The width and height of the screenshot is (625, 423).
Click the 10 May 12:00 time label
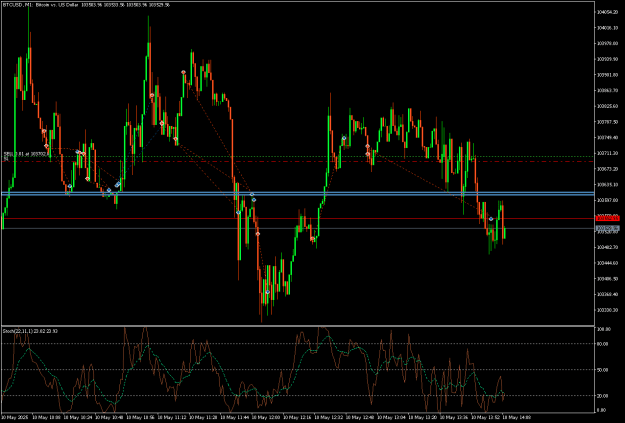265,417
